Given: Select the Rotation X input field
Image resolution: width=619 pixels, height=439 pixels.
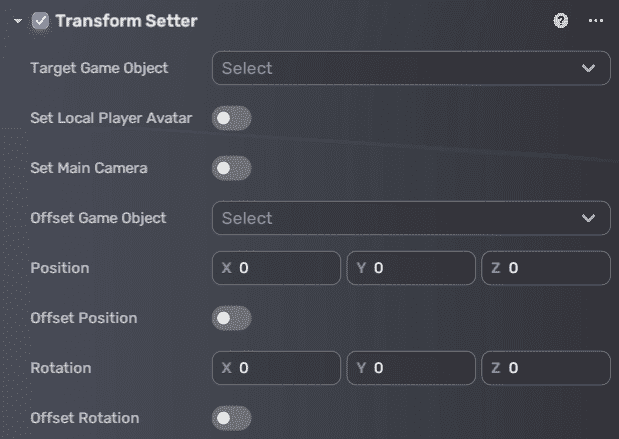Looking at the screenshot, I should click(276, 368).
